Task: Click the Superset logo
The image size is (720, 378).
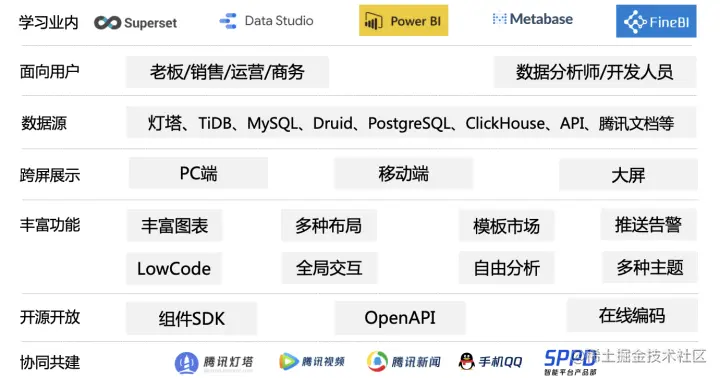Action: [135, 23]
